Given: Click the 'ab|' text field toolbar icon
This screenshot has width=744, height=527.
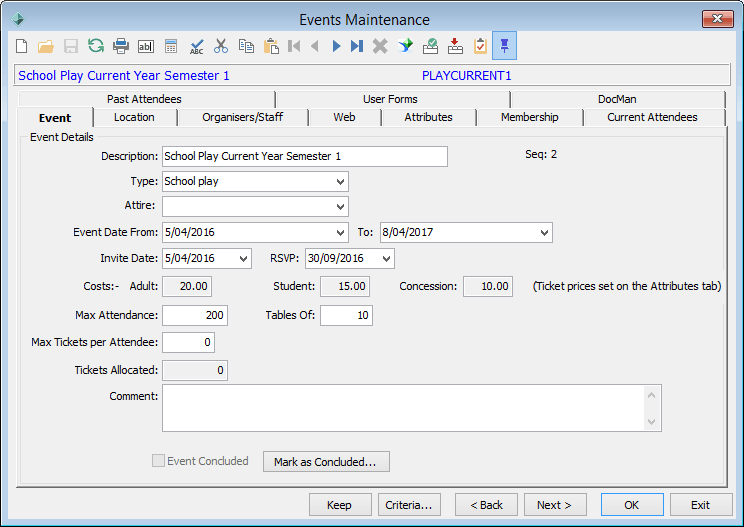Looking at the screenshot, I should click(146, 46).
